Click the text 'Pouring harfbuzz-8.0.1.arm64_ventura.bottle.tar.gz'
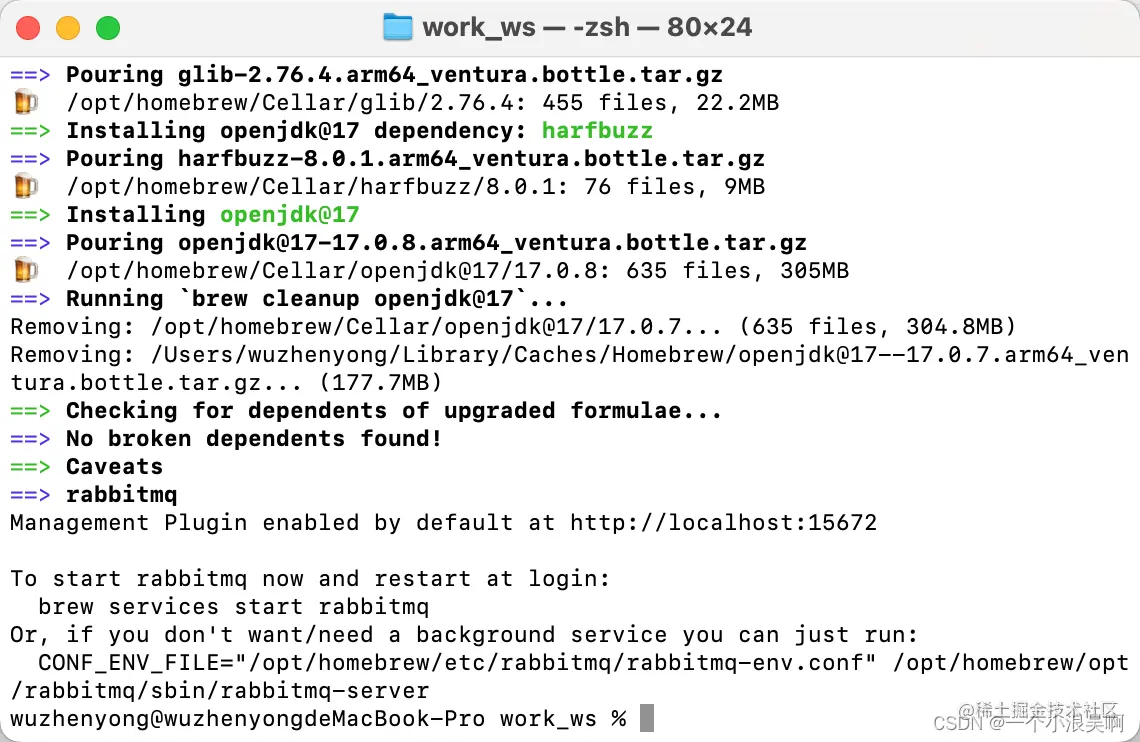This screenshot has height=742, width=1140. pos(415,158)
